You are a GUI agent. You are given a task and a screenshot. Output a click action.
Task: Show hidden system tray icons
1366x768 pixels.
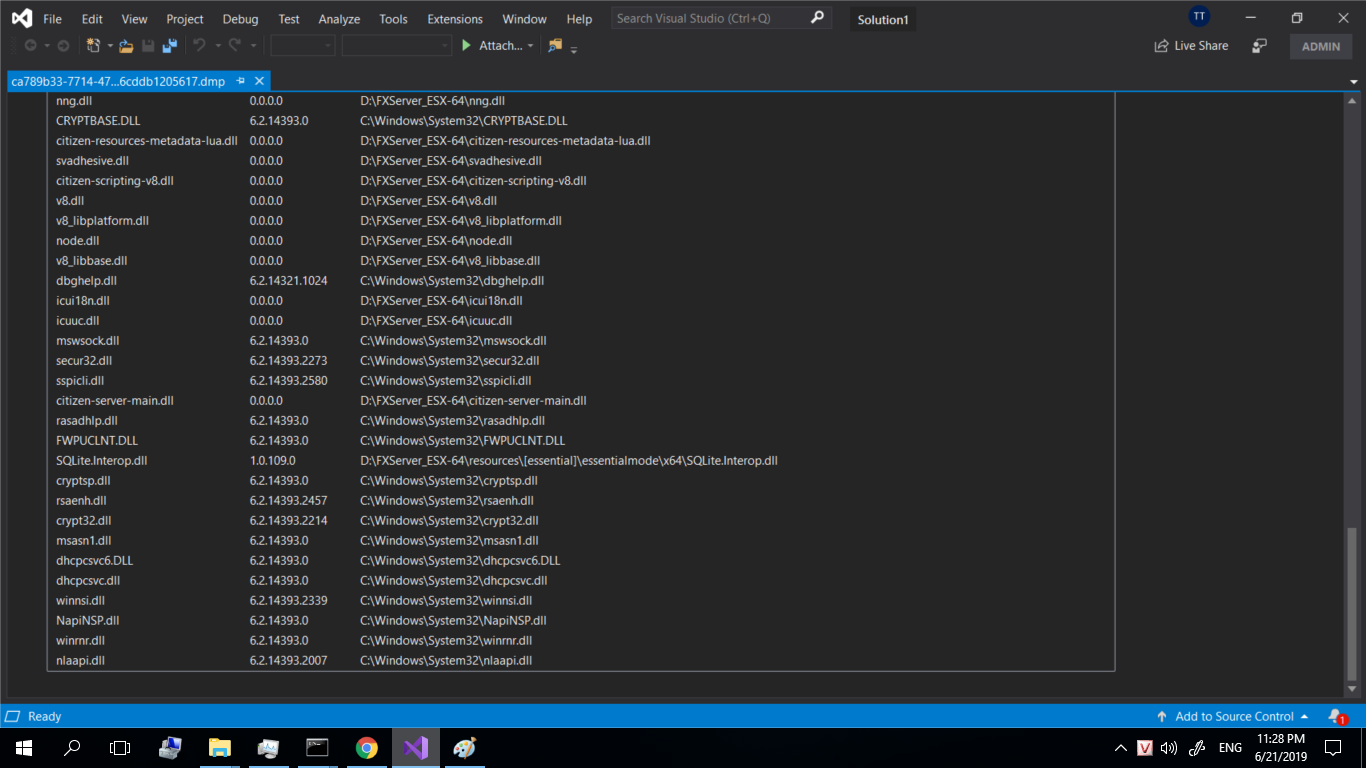pos(1121,747)
